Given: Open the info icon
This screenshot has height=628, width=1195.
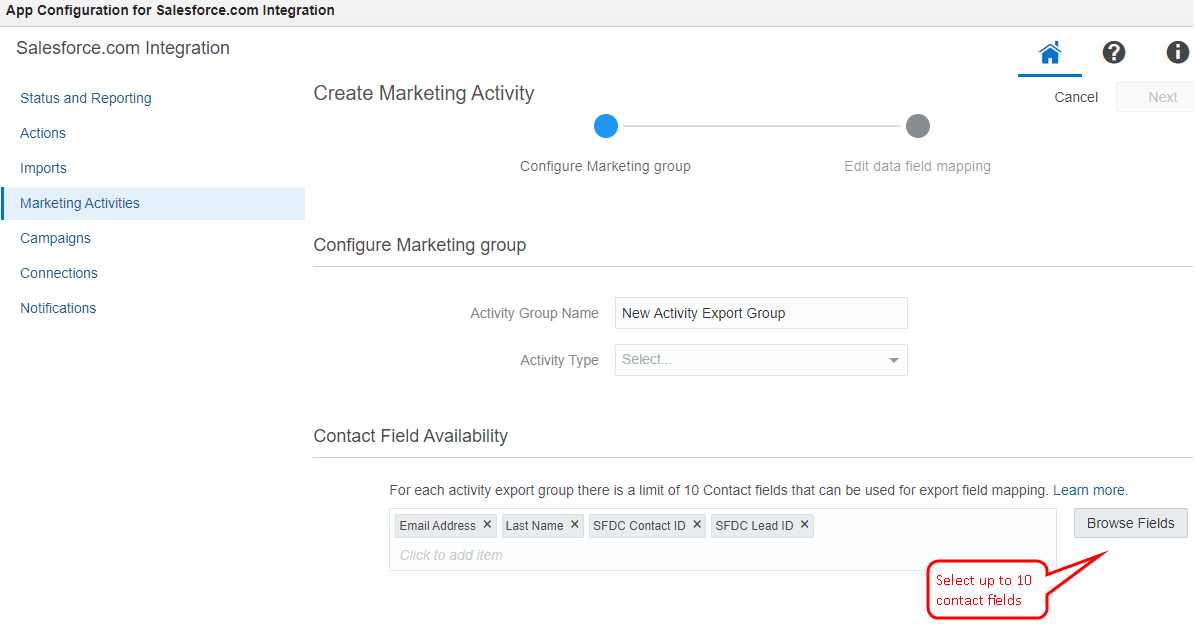Looking at the screenshot, I should [x=1177, y=53].
